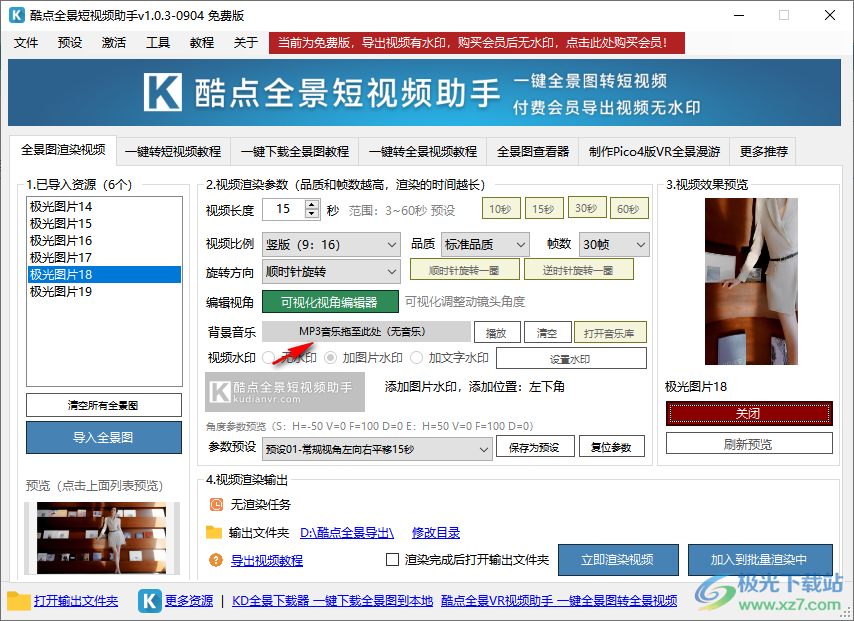Open the 视频比例 aspect ratio dropdown
This screenshot has height=621, width=854.
tap(331, 243)
